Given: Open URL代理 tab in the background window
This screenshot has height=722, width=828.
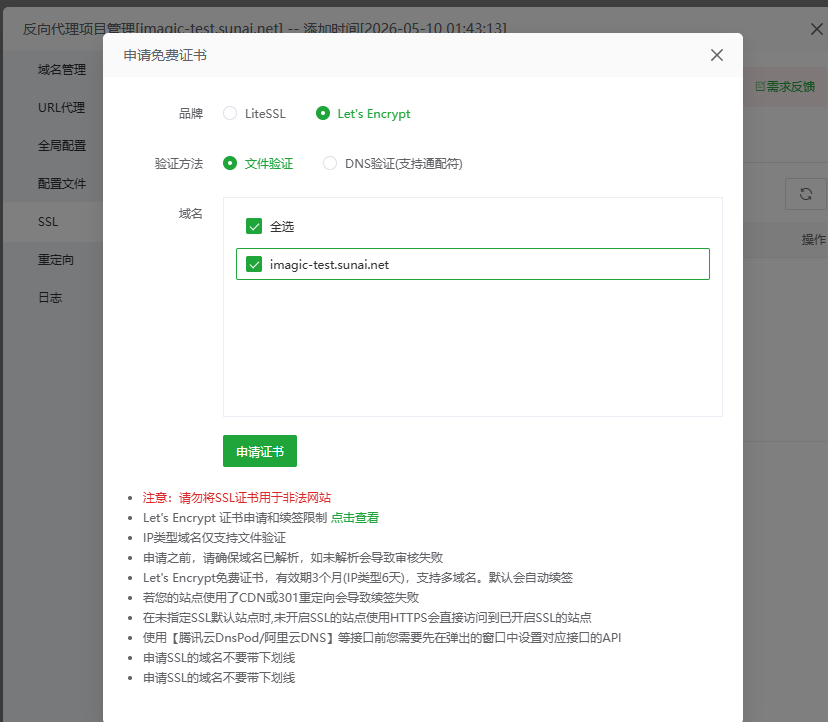Looking at the screenshot, I should (61, 108).
